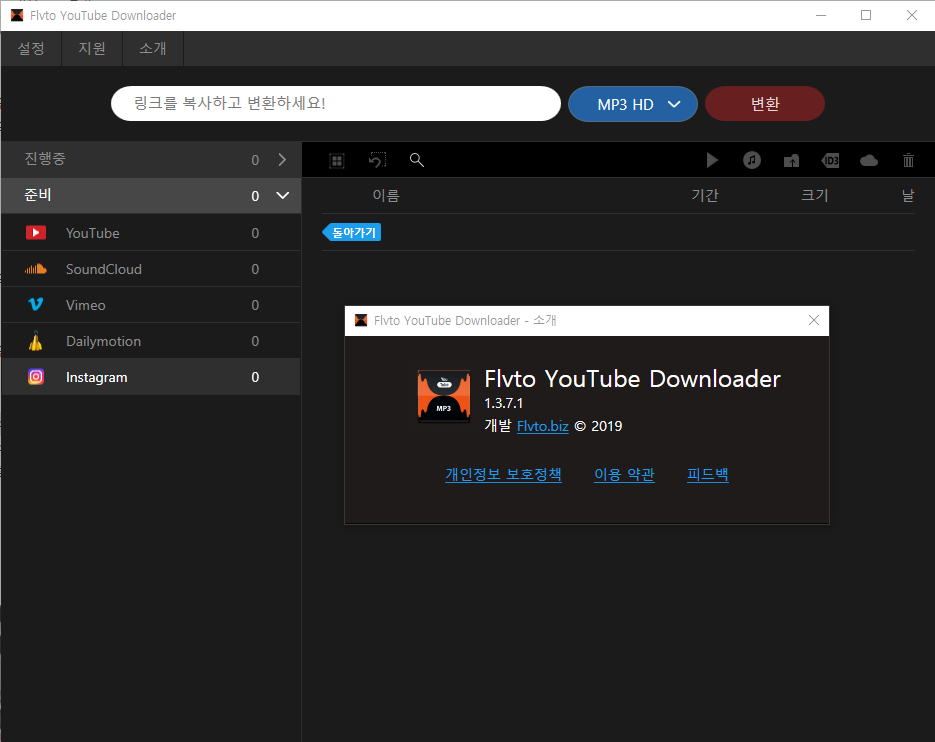Click the open folder toolbar icon

(x=791, y=160)
